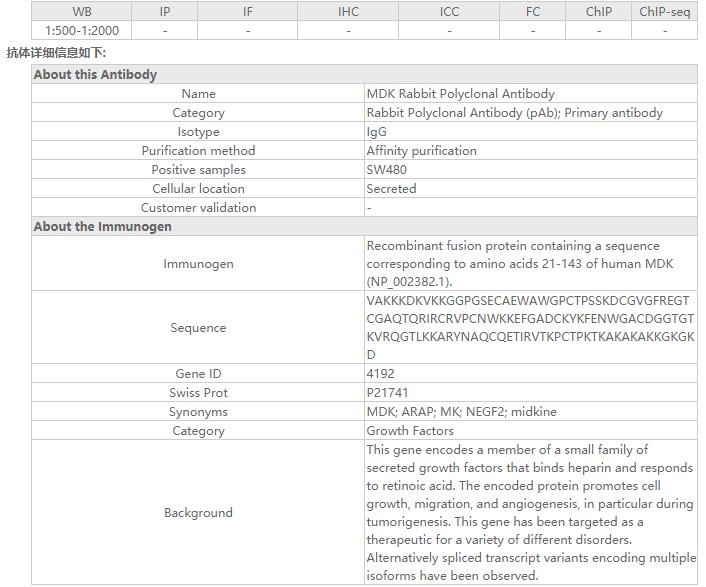Click the FC column header
The width and height of the screenshot is (706, 587).
tap(533, 12)
